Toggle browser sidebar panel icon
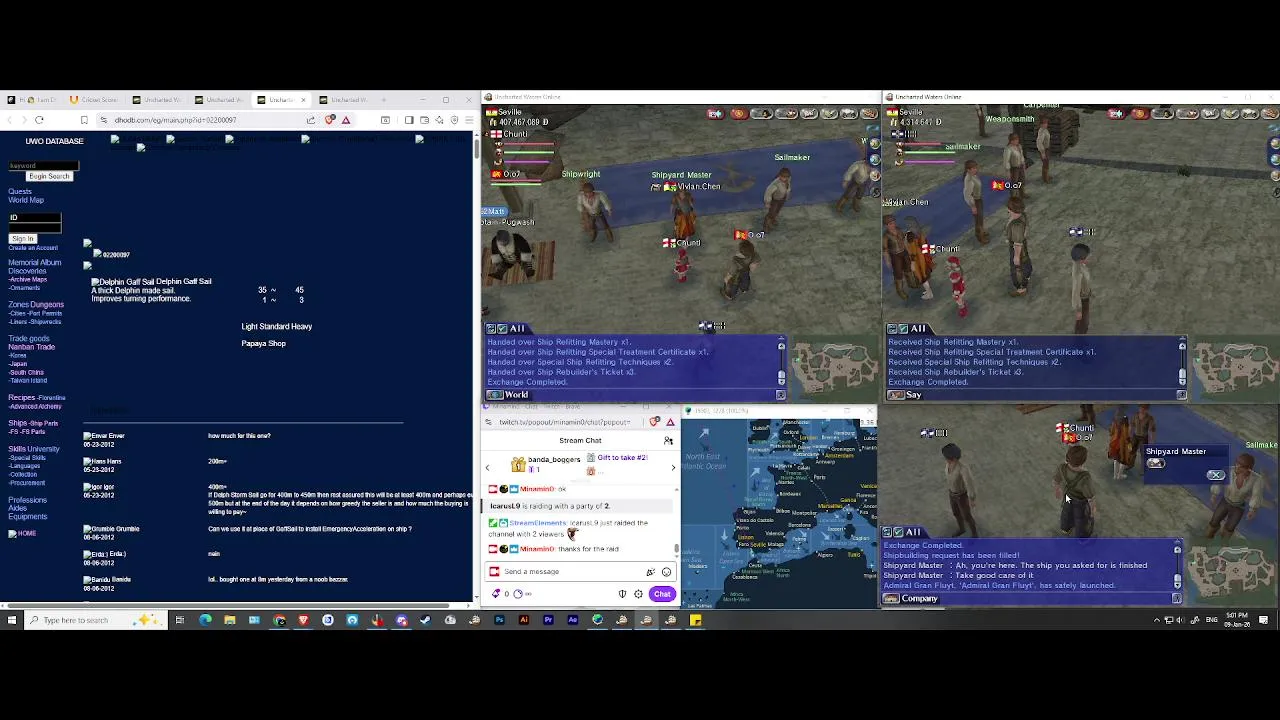Screen dimensions: 1280x720 409,120
